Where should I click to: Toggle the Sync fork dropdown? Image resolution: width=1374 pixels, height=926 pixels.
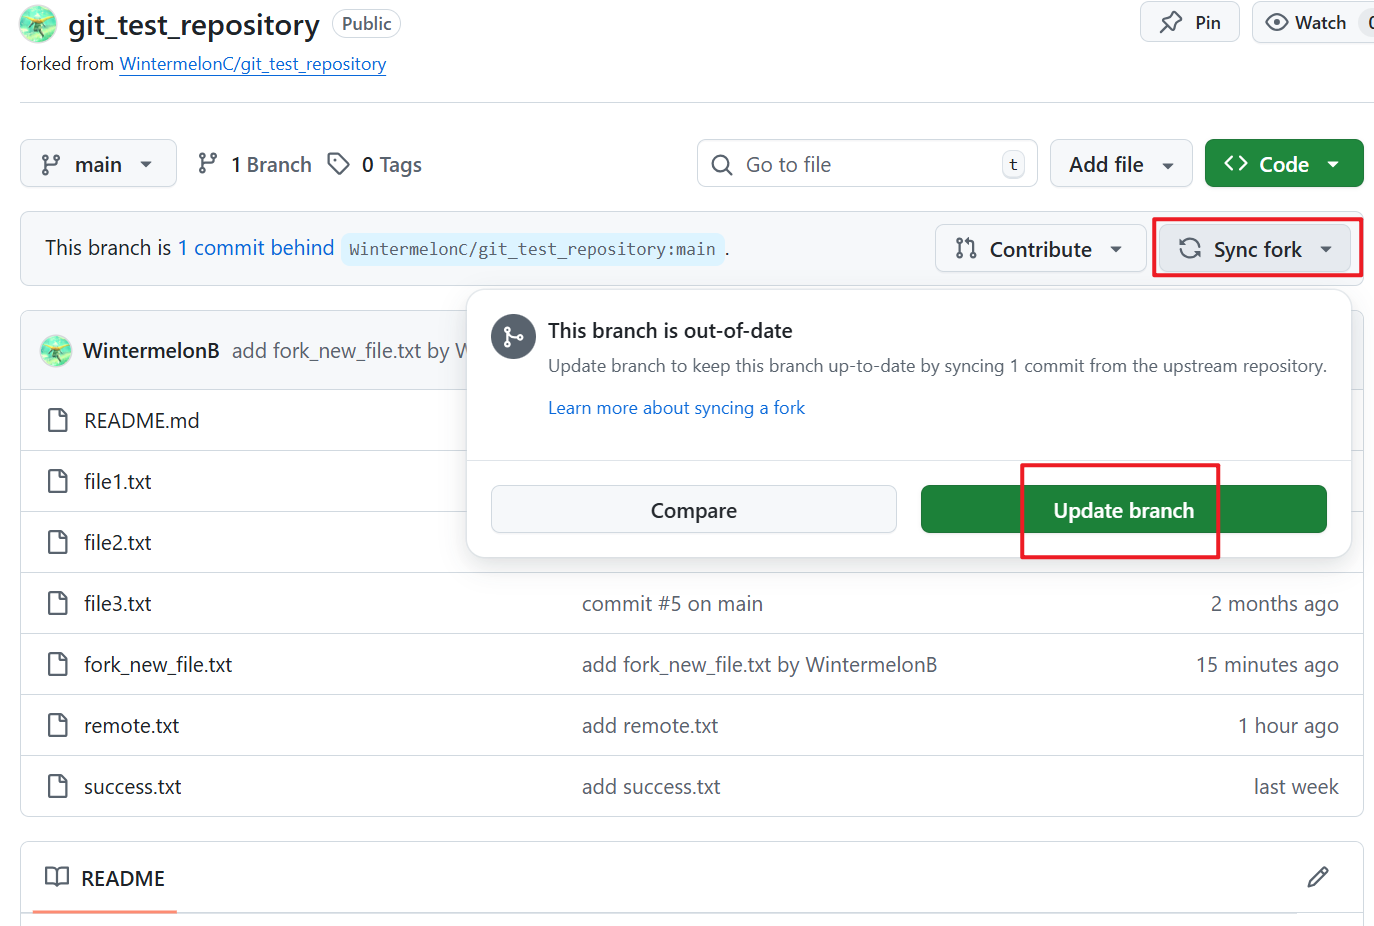tap(1255, 249)
